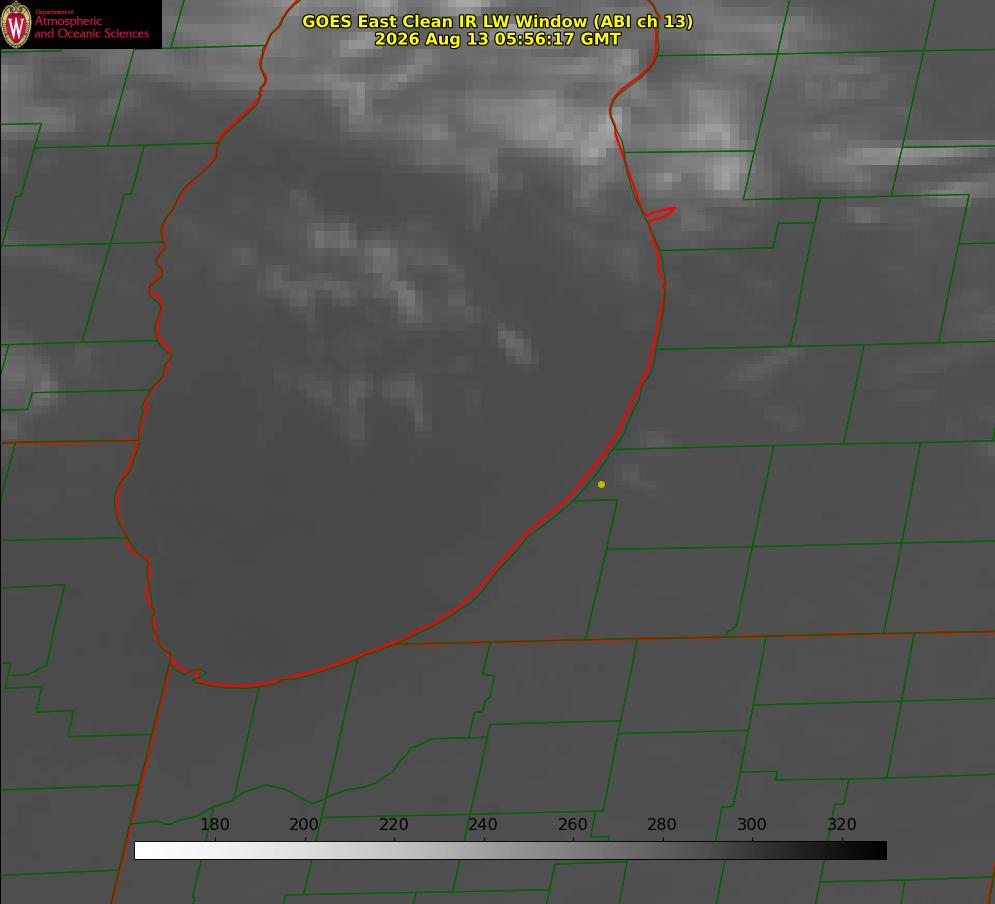Click the yellow dot marker near the lakeshore
Screen dimensions: 995x904
pyautogui.click(x=601, y=484)
